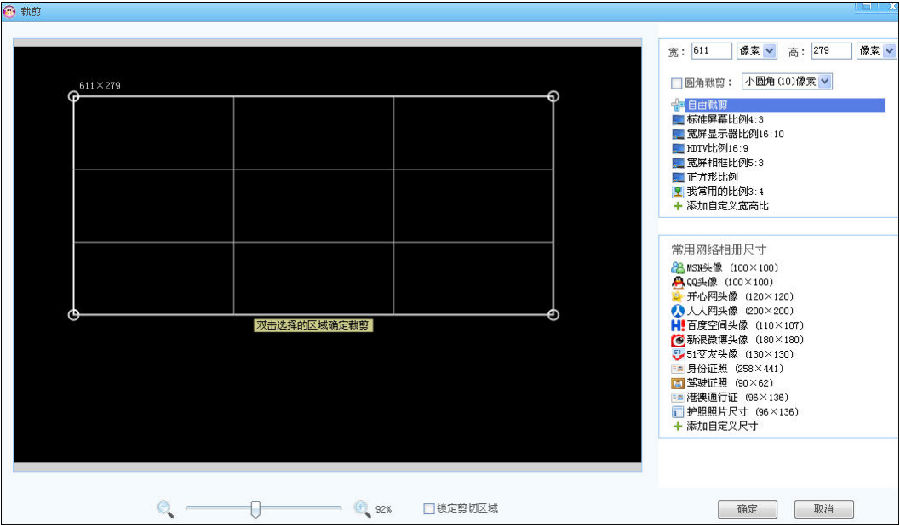Select my common ratio 3:4 text
The width and height of the screenshot is (900, 525).
[726, 192]
